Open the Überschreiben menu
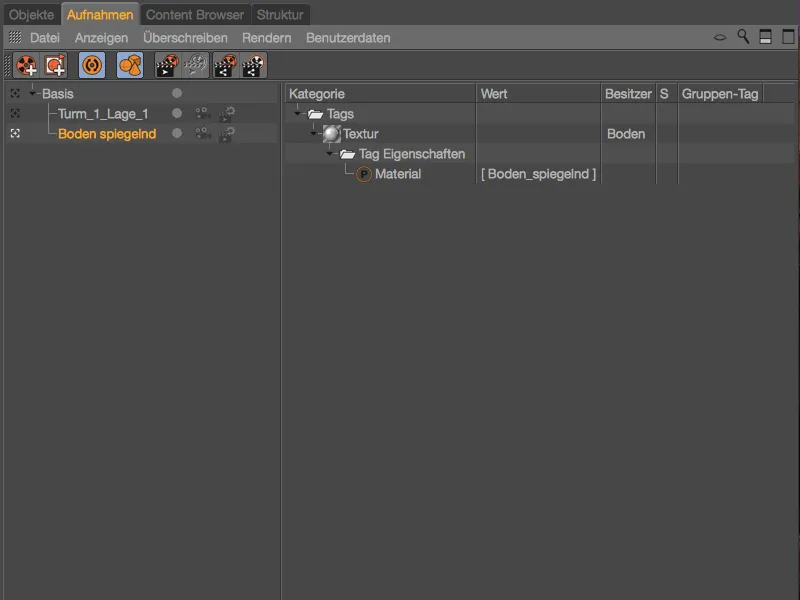 185,38
